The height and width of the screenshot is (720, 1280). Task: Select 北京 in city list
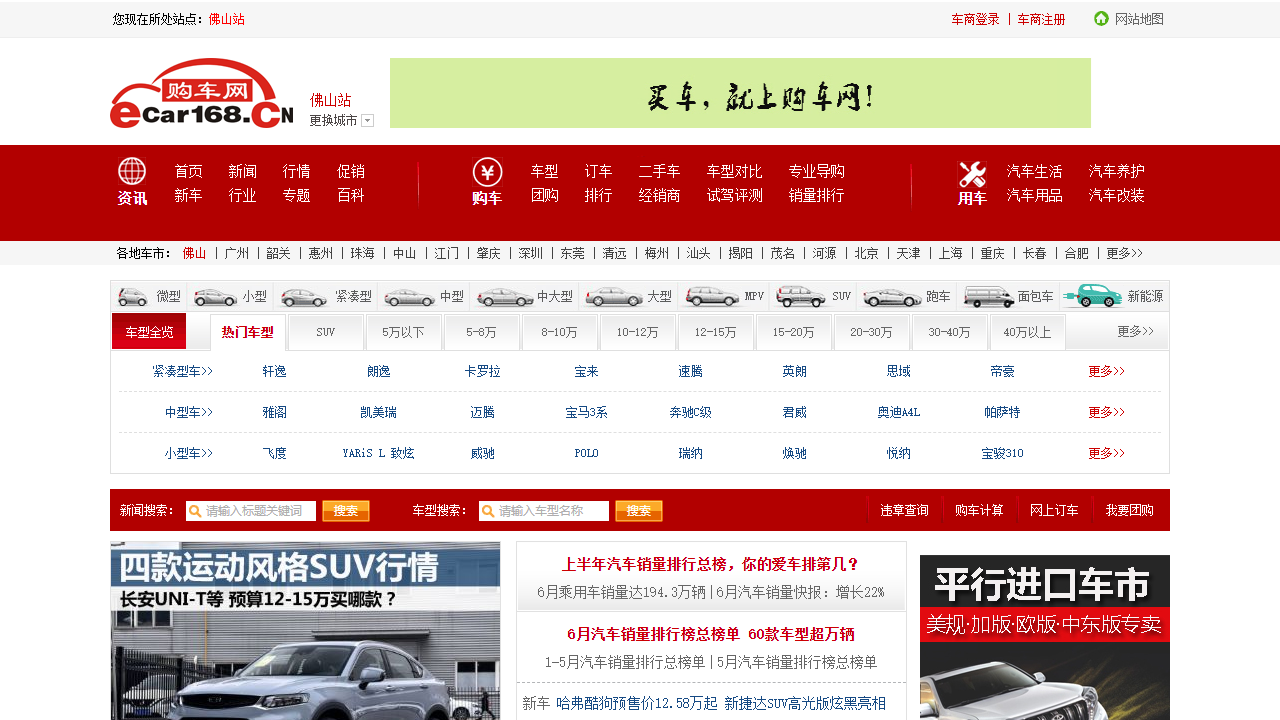coord(867,253)
